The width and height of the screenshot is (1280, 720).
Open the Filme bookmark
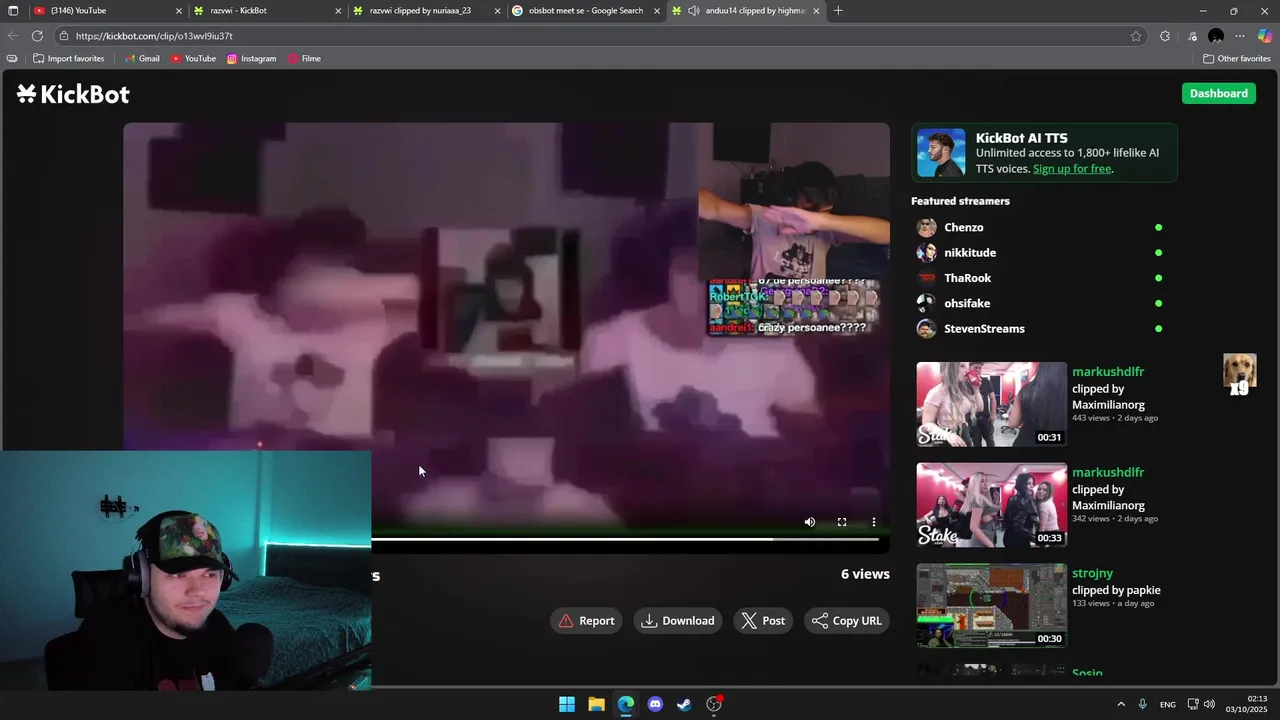tap(304, 59)
